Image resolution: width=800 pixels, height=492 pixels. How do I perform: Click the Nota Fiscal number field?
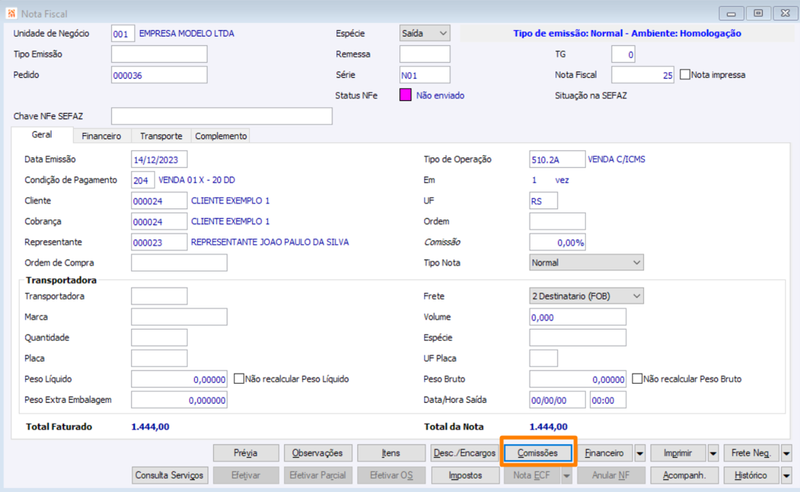click(643, 75)
